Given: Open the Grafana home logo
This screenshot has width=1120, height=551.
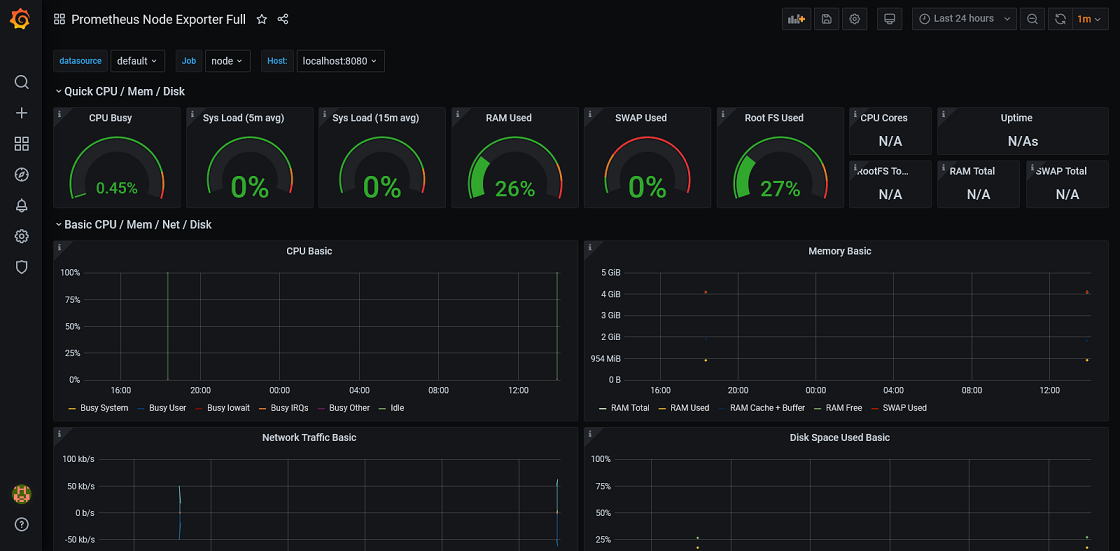Looking at the screenshot, I should (21, 19).
